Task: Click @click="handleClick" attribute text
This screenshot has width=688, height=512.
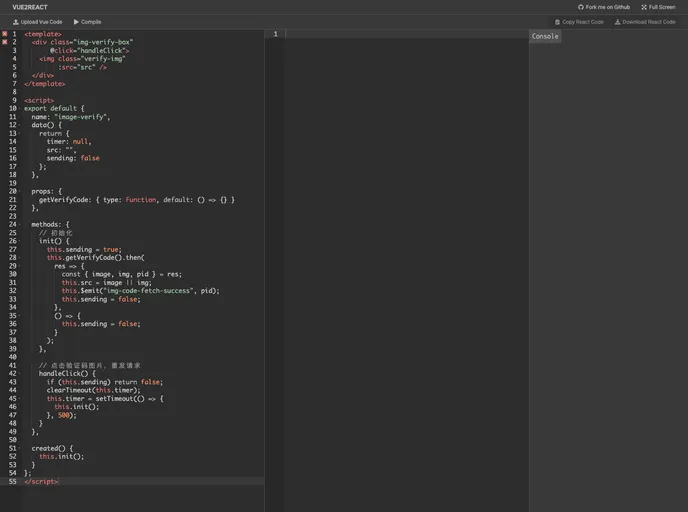Action: coord(90,50)
